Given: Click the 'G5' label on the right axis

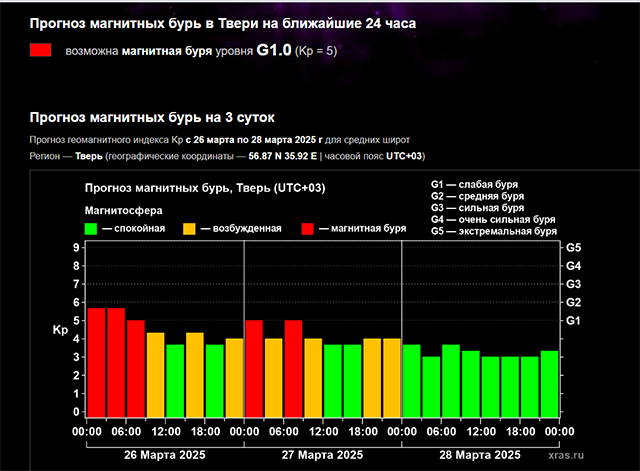Looking at the screenshot, I should pos(573,248).
